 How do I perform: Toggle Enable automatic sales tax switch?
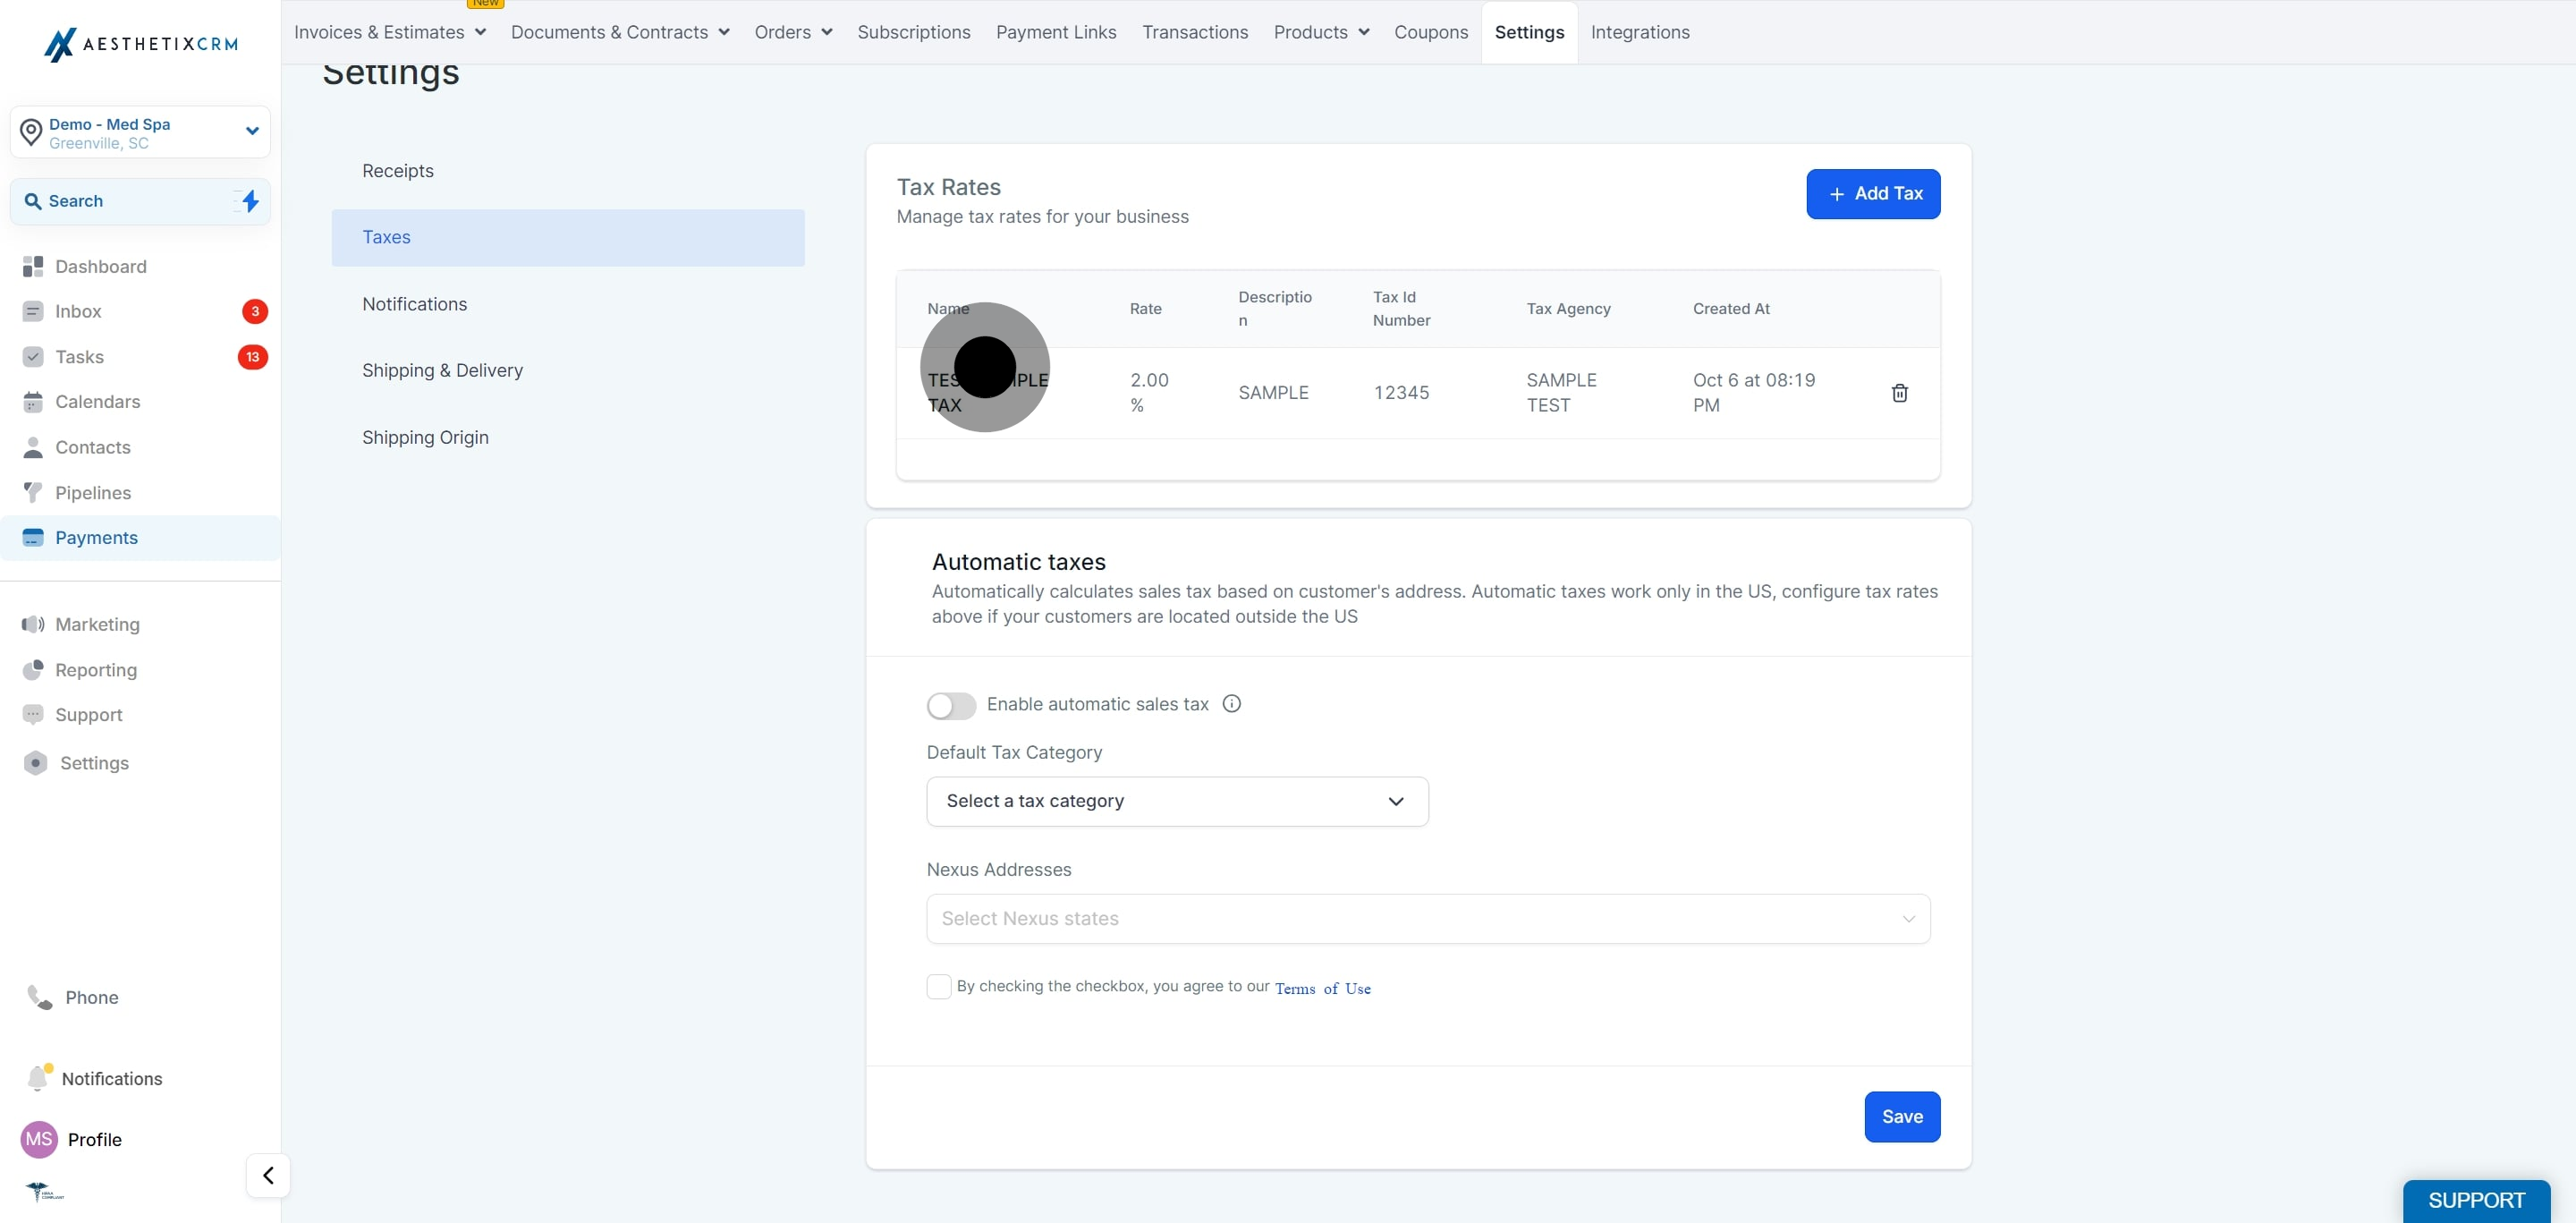point(951,705)
